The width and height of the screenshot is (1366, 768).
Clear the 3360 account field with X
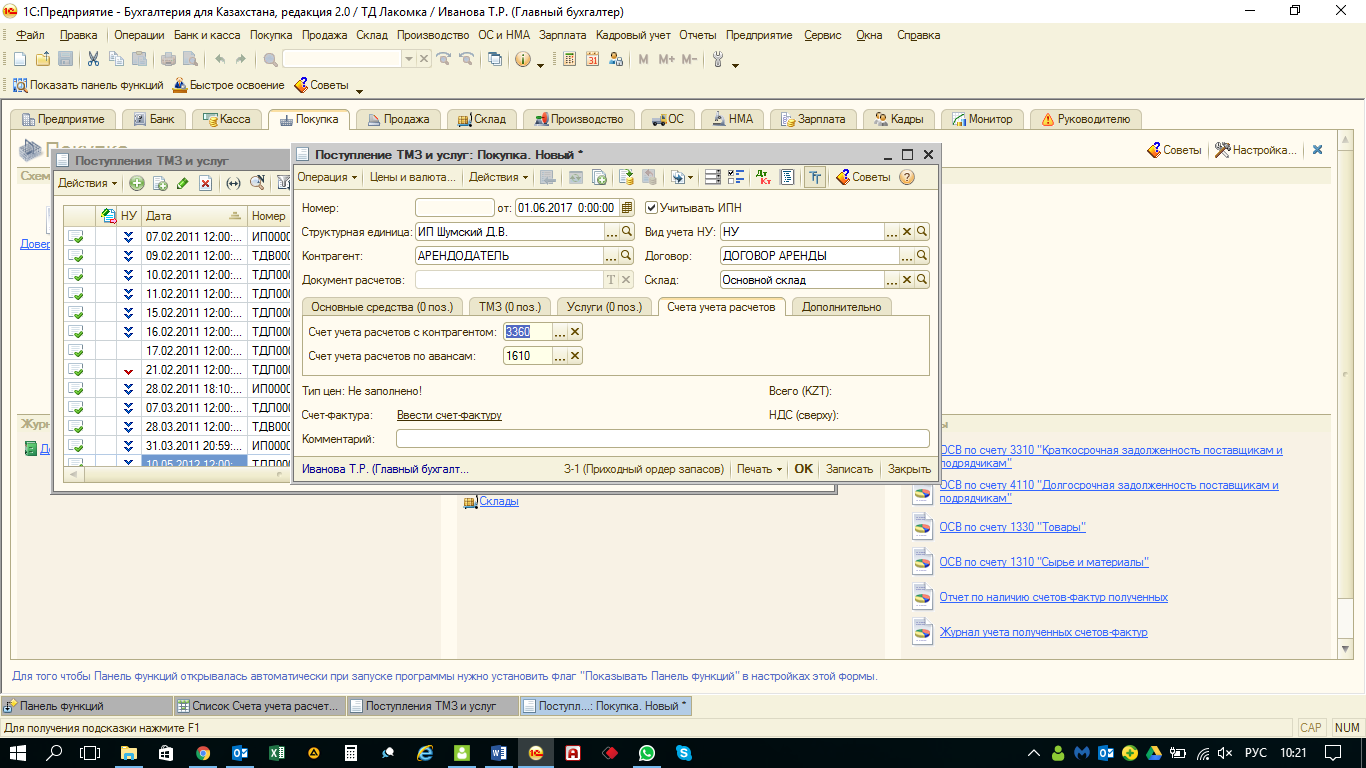click(x=575, y=332)
